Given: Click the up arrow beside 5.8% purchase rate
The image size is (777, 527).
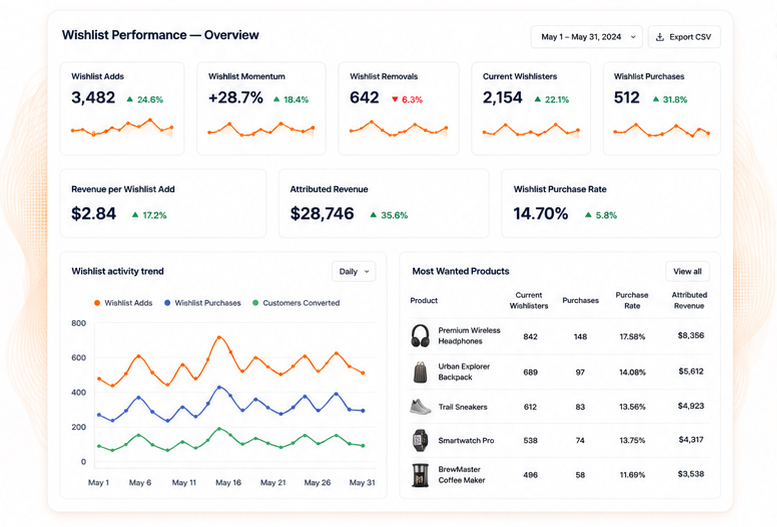Looking at the screenshot, I should point(588,215).
